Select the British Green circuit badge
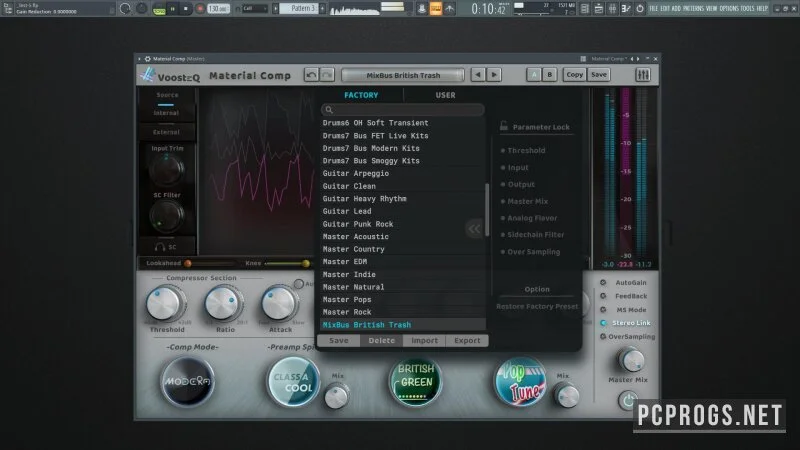Viewport: 800px width, 450px height. (415, 382)
